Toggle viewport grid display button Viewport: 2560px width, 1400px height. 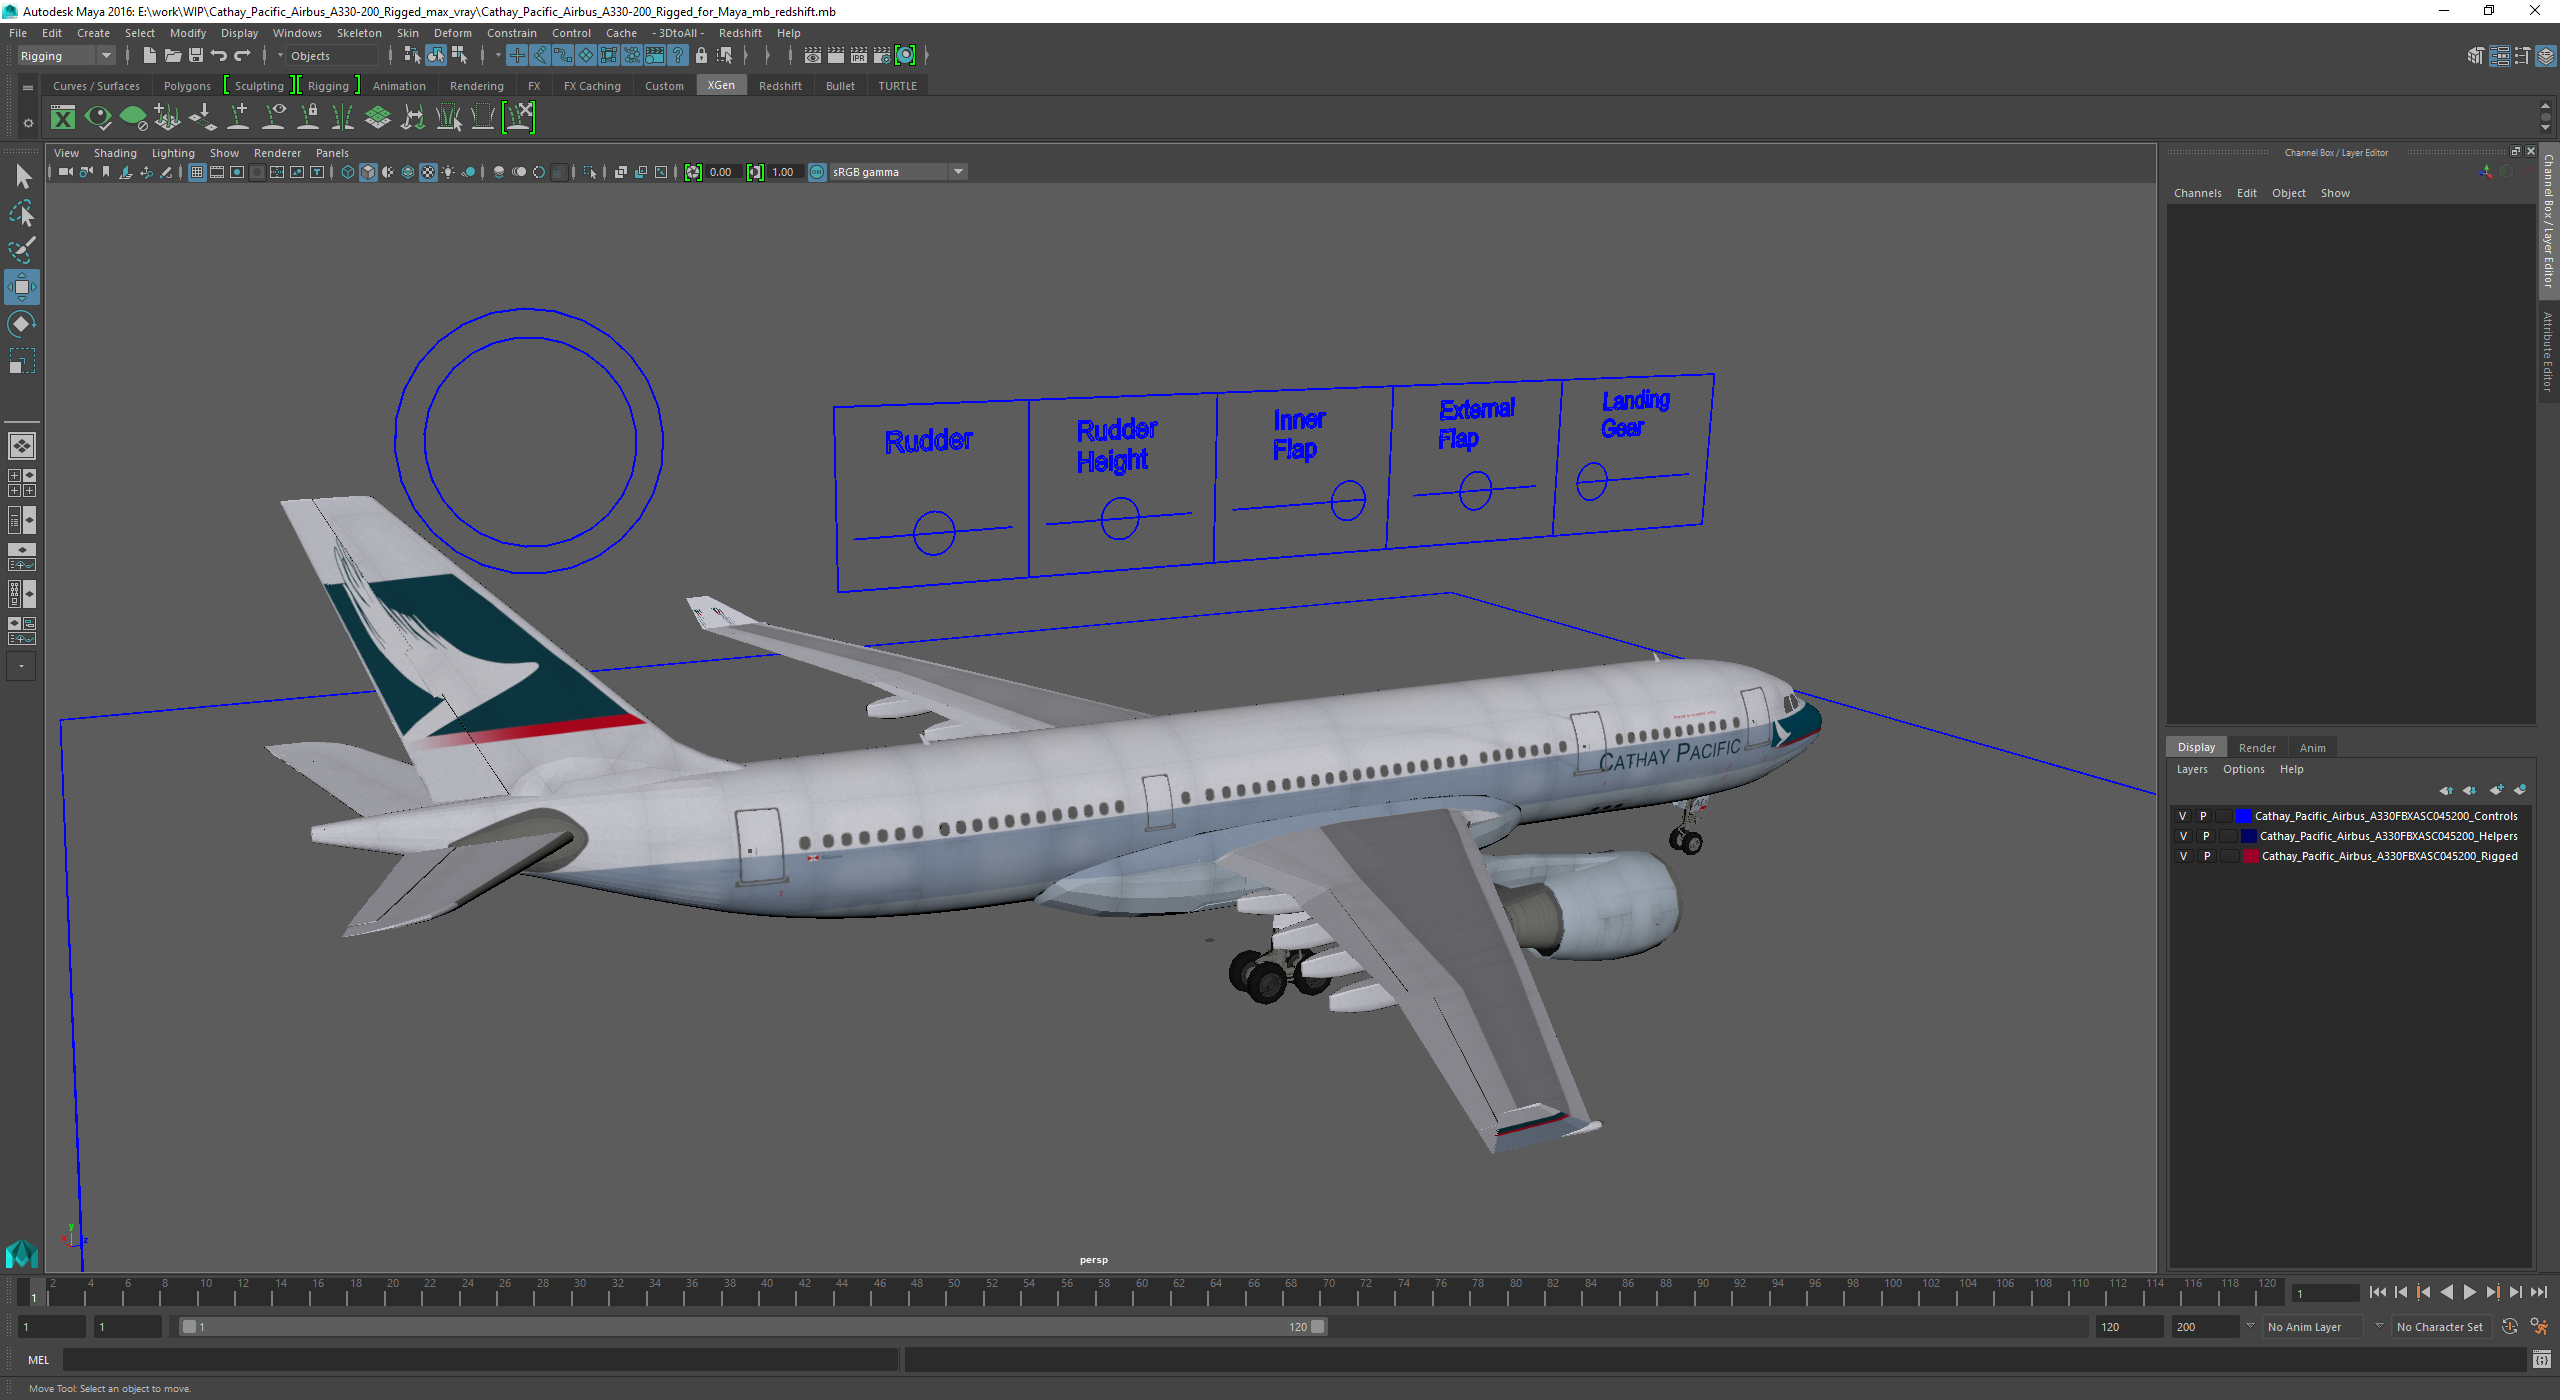tap(197, 172)
